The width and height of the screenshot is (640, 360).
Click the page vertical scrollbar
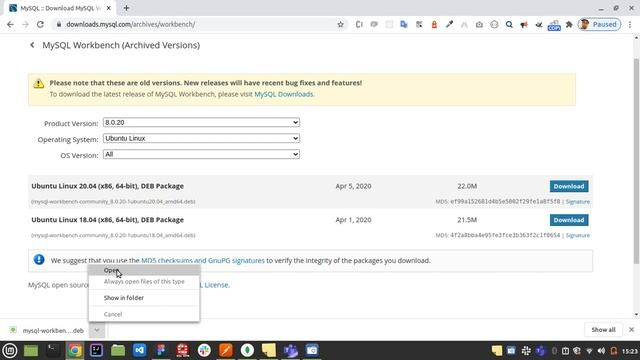636,160
